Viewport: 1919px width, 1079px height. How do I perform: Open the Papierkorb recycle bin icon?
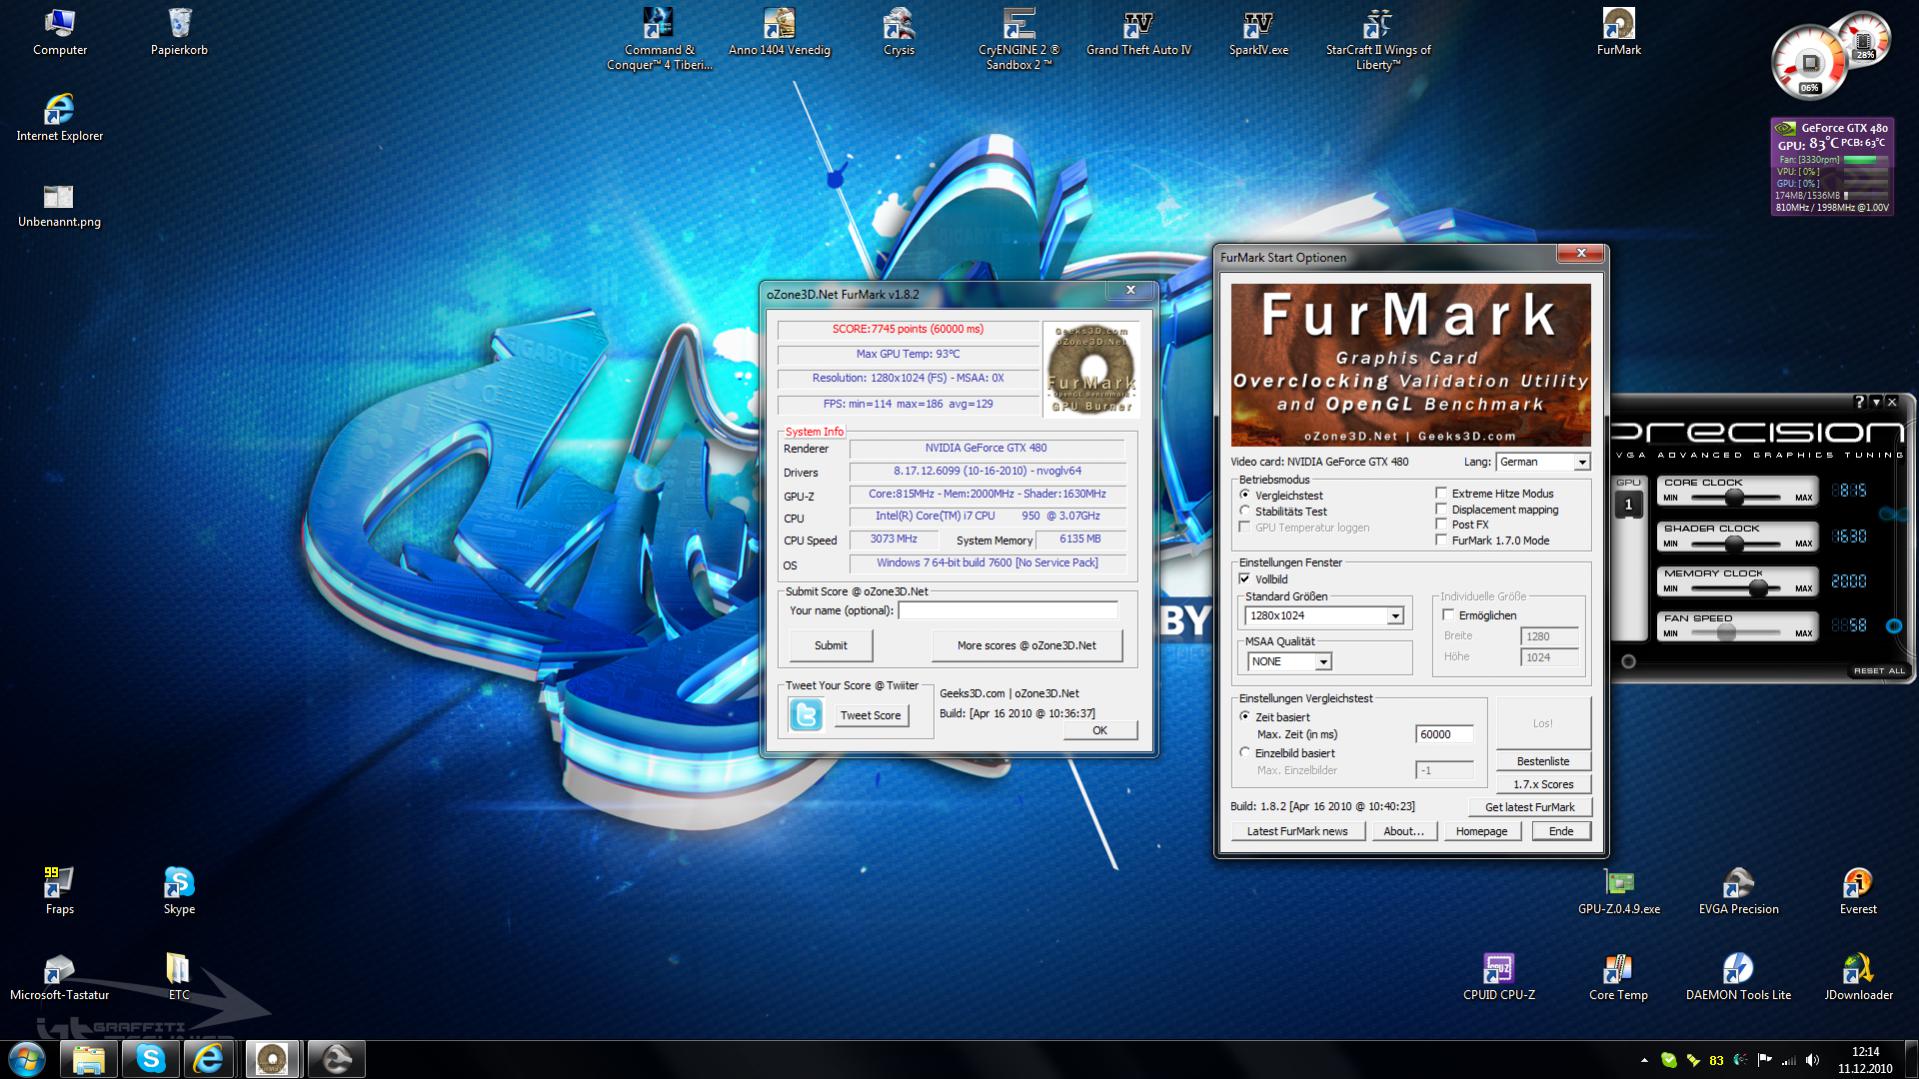coord(179,32)
